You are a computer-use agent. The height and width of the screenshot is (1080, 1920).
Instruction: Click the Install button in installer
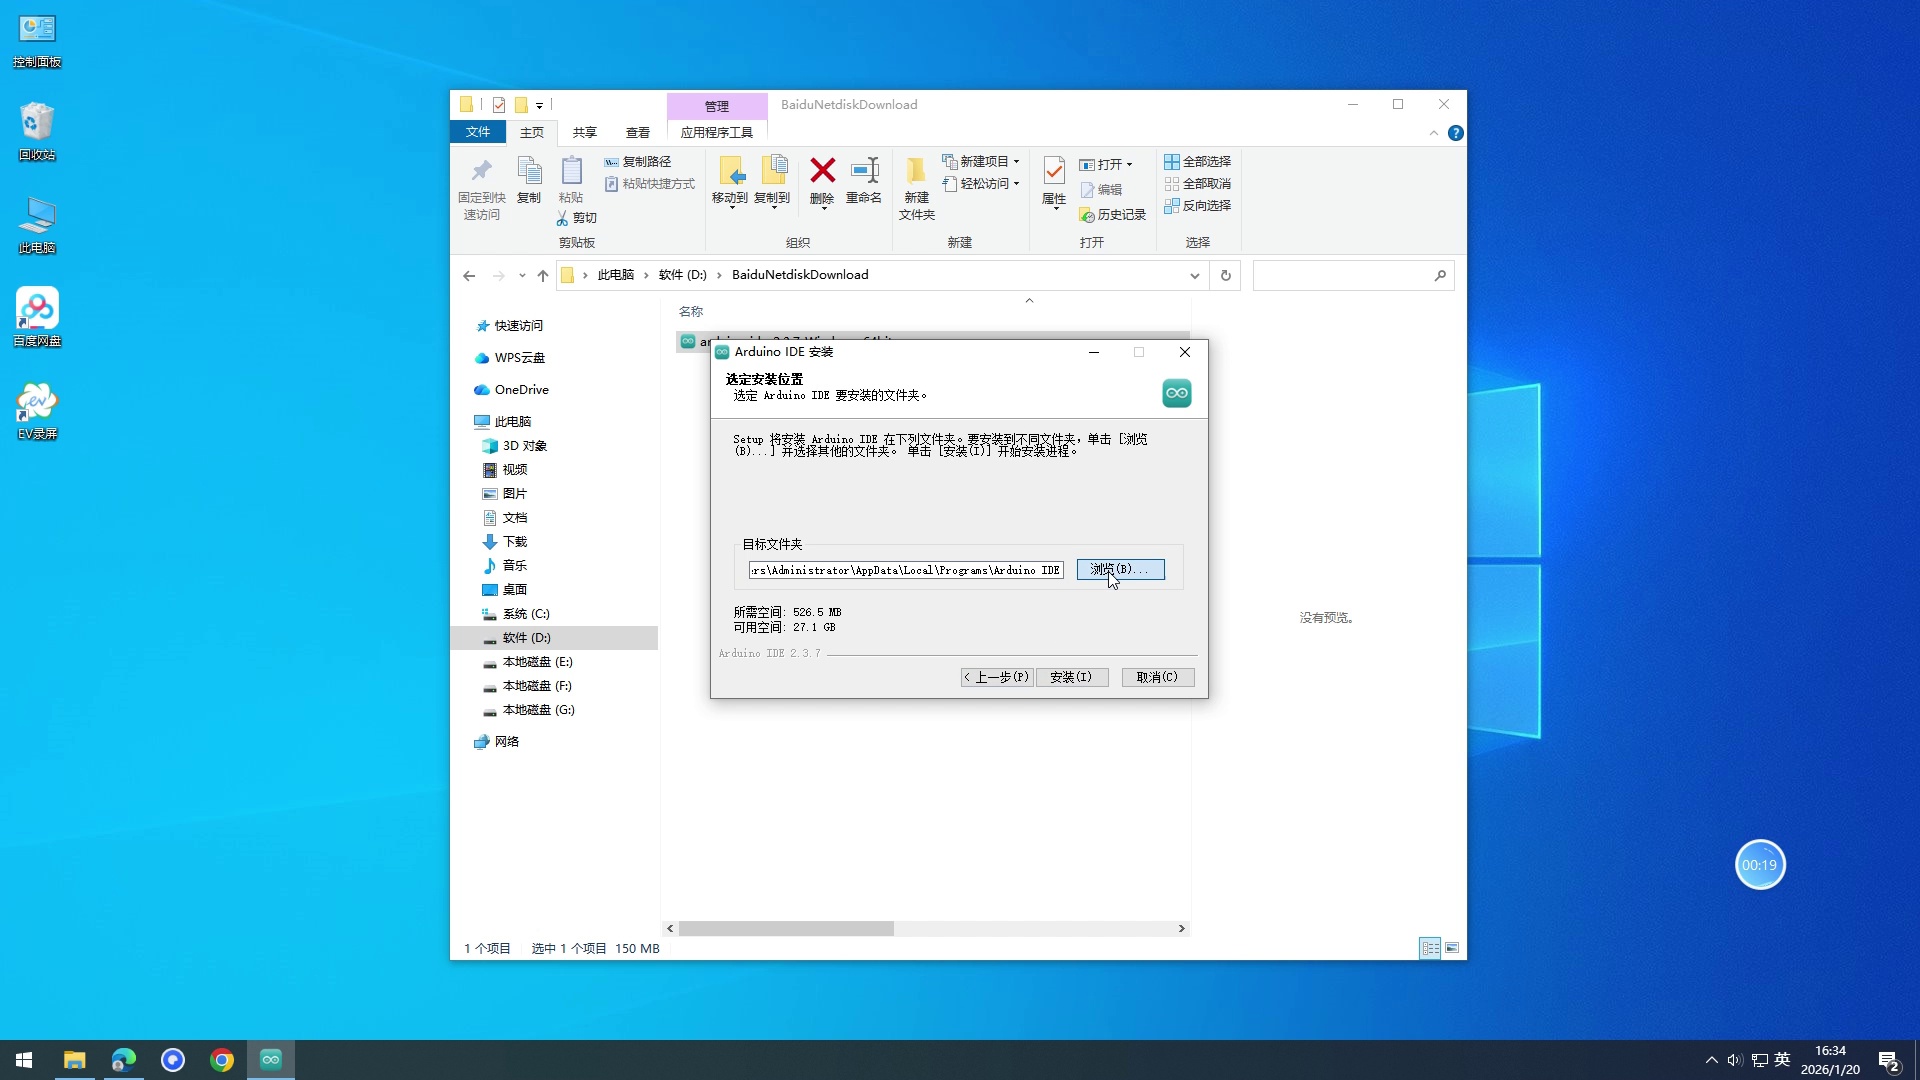point(1071,678)
